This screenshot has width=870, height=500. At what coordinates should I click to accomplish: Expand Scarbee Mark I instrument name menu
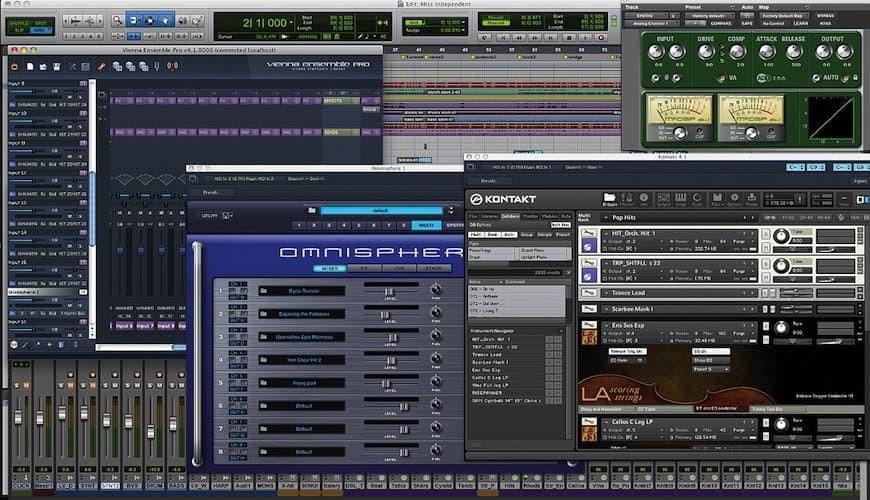606,309
